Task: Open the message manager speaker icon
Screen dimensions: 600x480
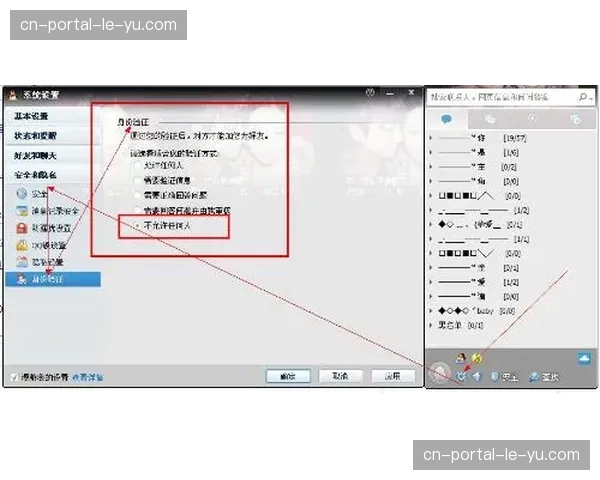Action: click(476, 377)
